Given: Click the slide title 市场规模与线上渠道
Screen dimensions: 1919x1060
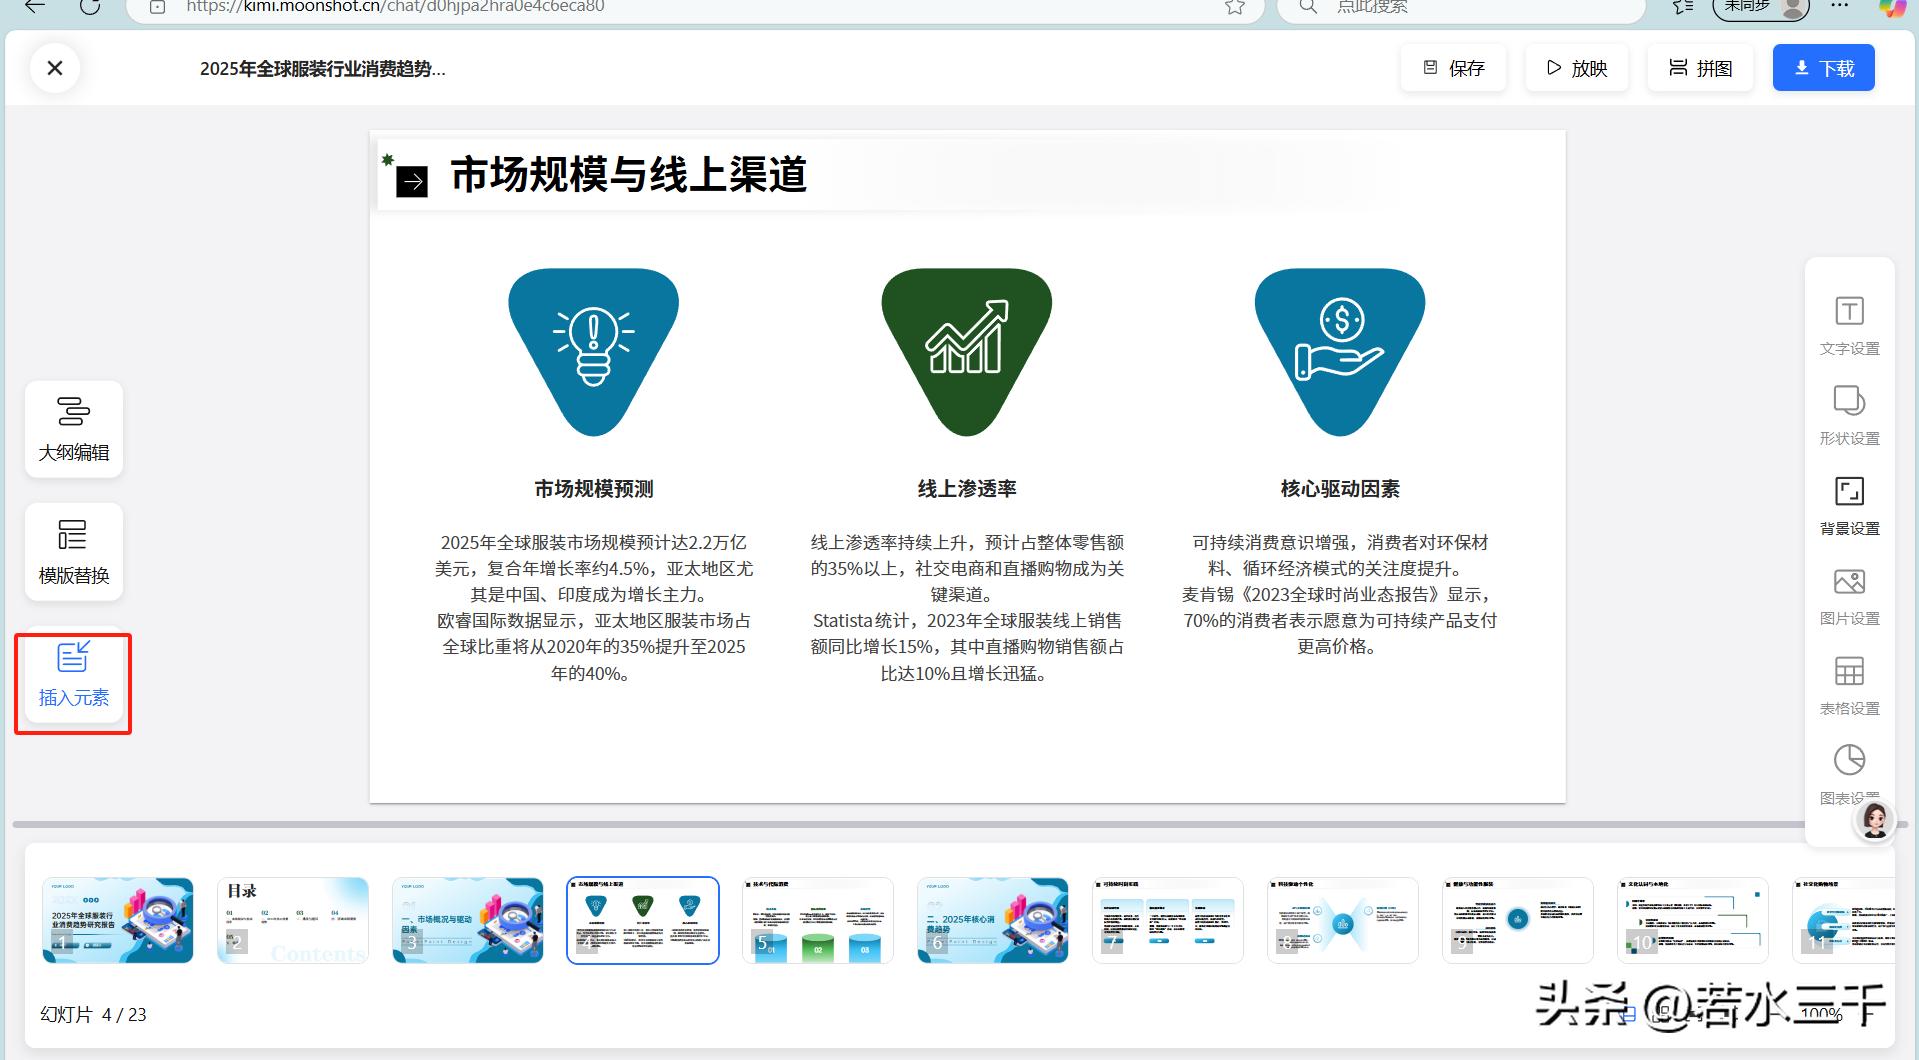Looking at the screenshot, I should tap(629, 175).
